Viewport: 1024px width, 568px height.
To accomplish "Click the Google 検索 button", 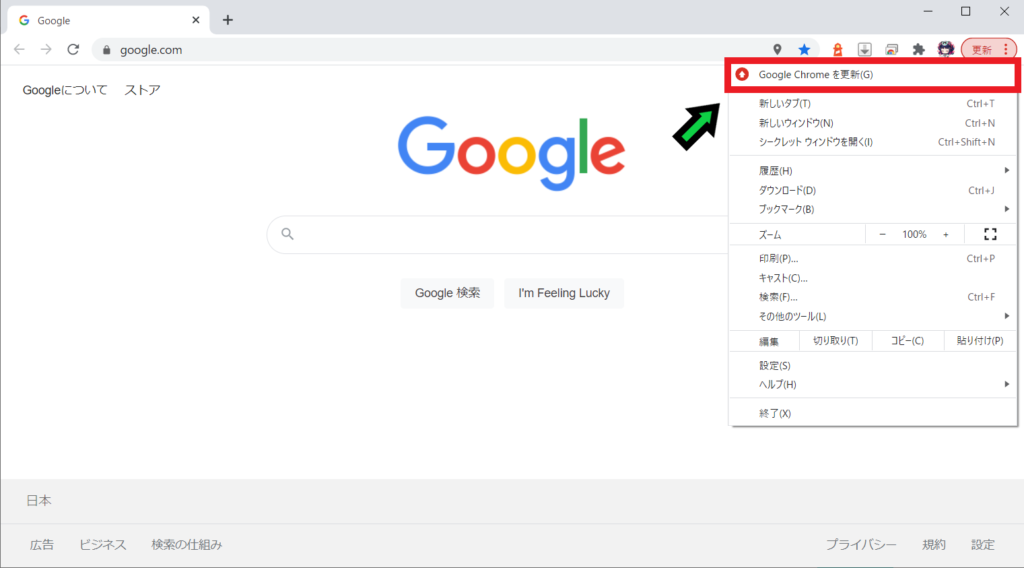I will (x=447, y=293).
